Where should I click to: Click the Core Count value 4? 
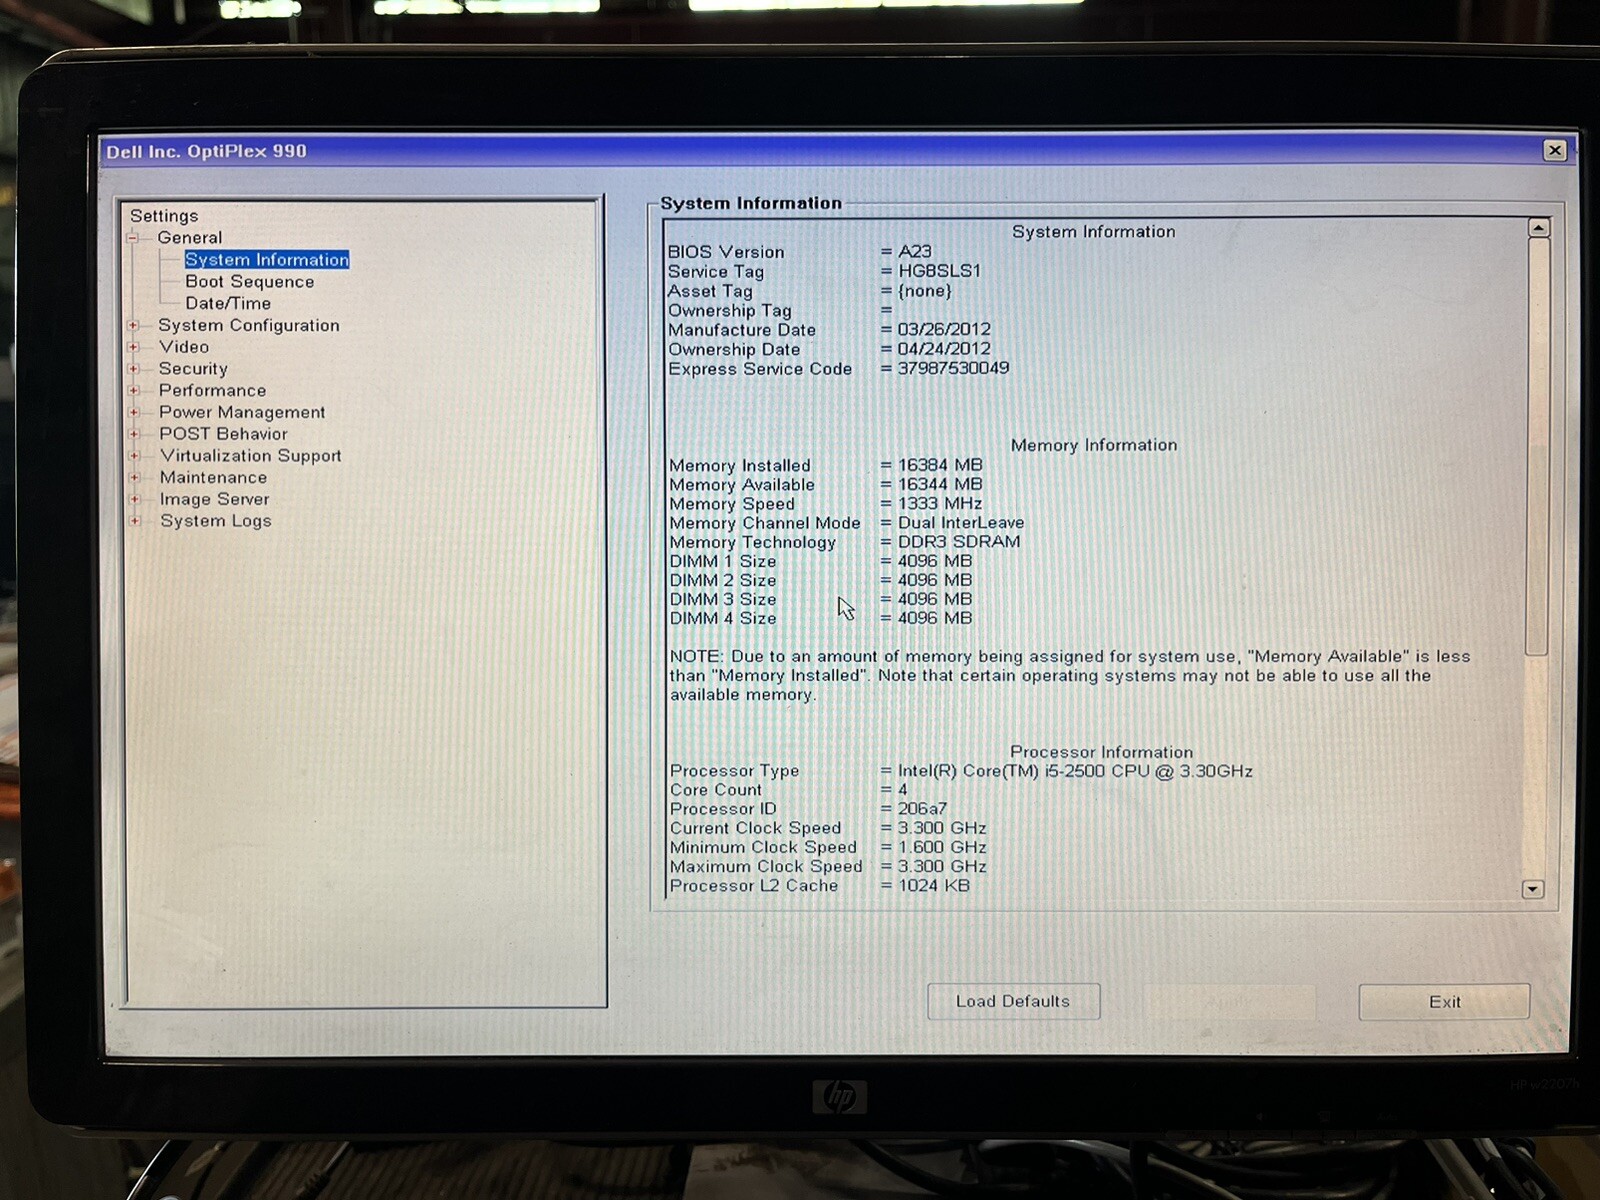tap(903, 790)
